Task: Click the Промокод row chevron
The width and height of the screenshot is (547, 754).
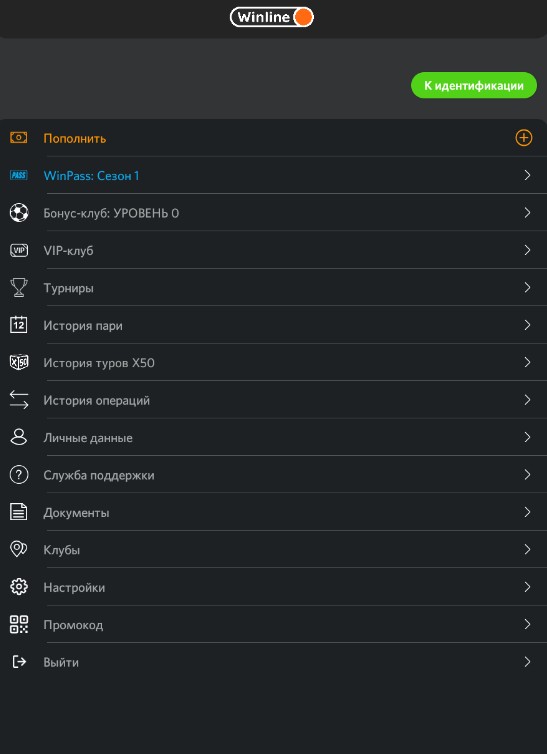Action: [527, 624]
